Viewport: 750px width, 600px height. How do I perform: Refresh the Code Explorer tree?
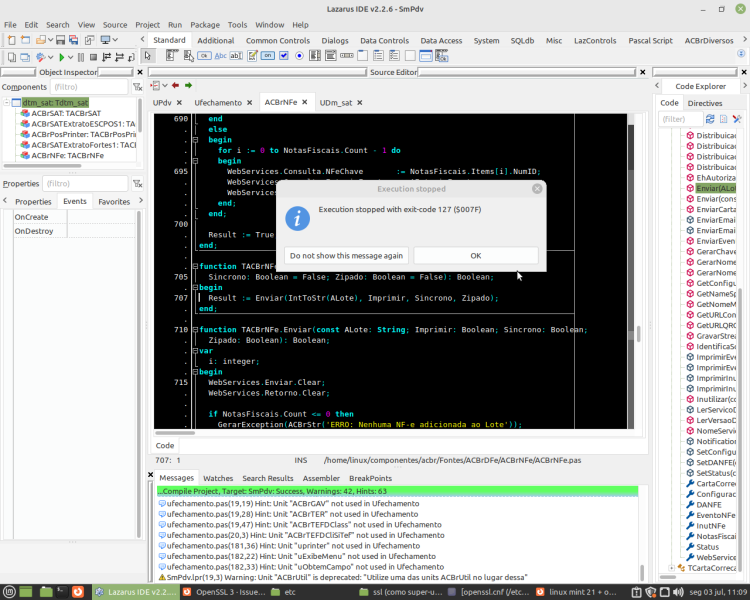710,119
